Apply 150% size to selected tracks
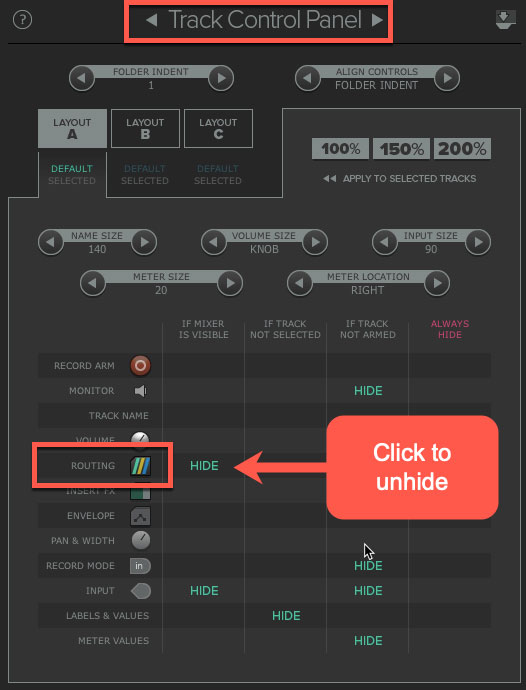 click(x=401, y=149)
